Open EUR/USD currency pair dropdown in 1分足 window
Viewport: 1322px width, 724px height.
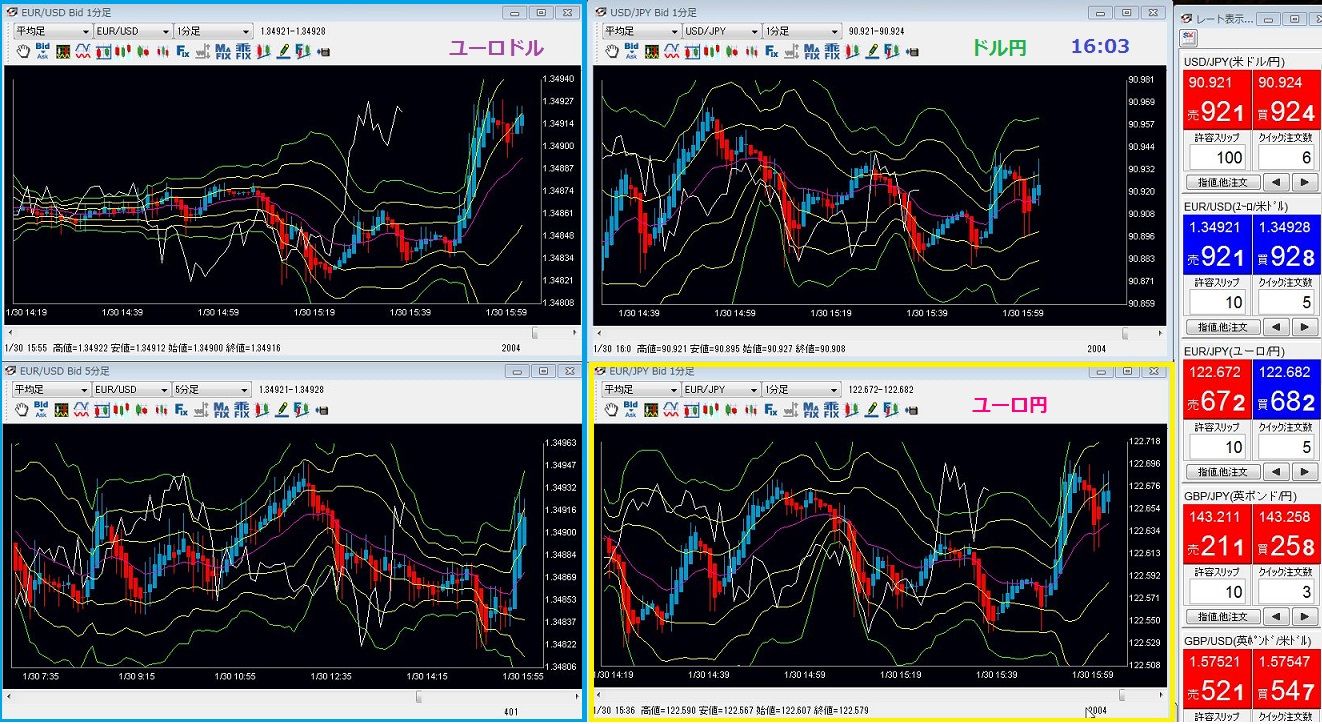pyautogui.click(x=132, y=31)
